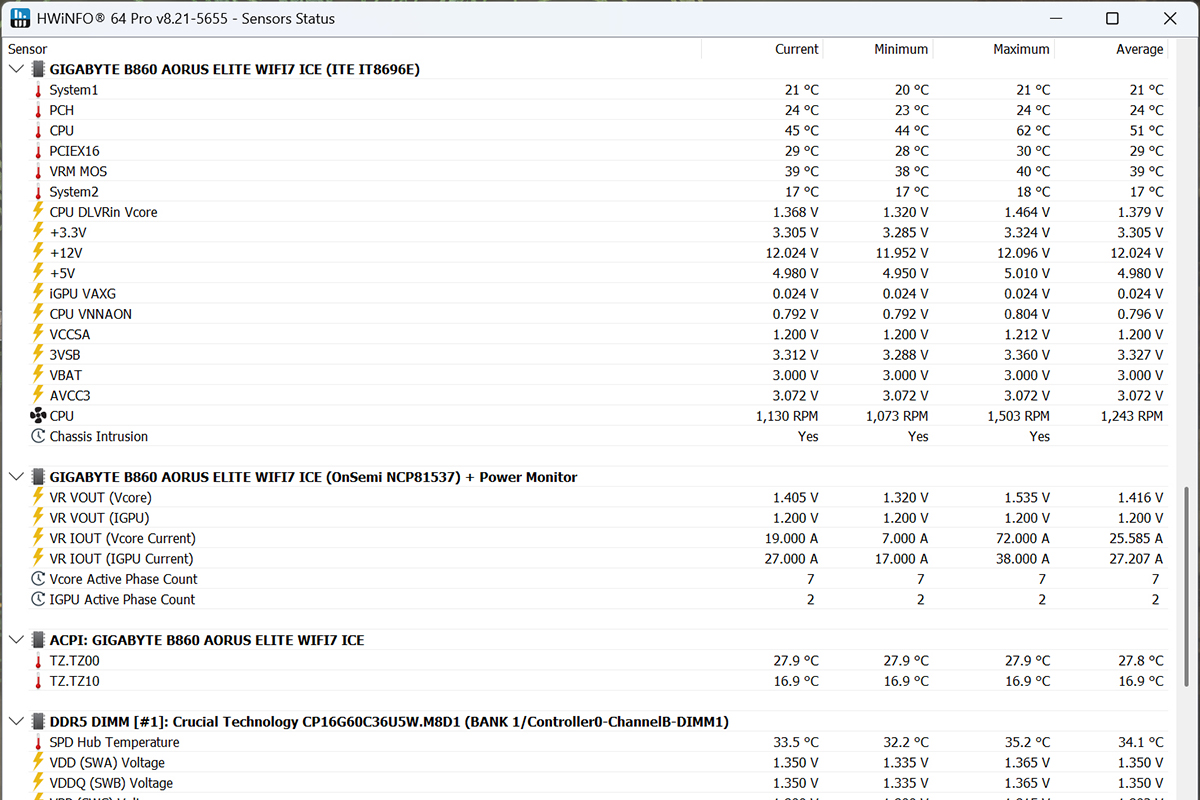
Task: Click the chip icon of ITE IT8696E group
Action: pos(38,69)
